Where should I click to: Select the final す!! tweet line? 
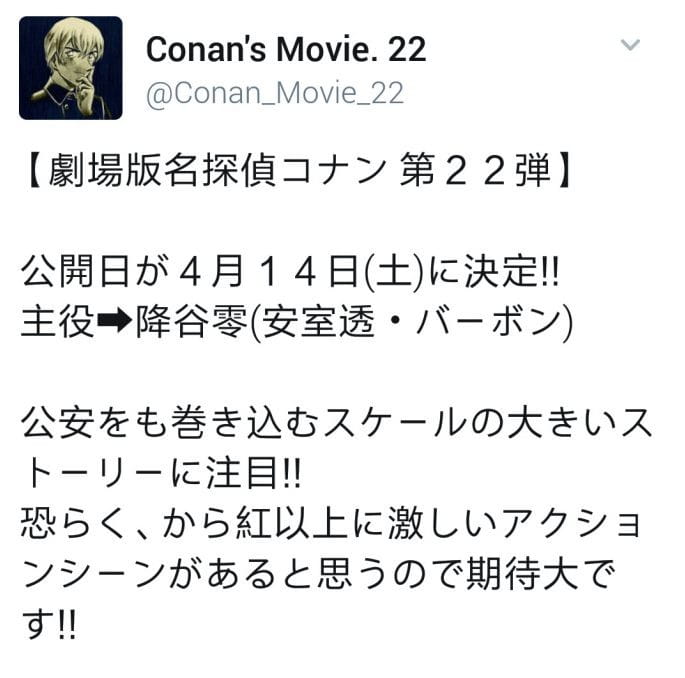point(49,624)
